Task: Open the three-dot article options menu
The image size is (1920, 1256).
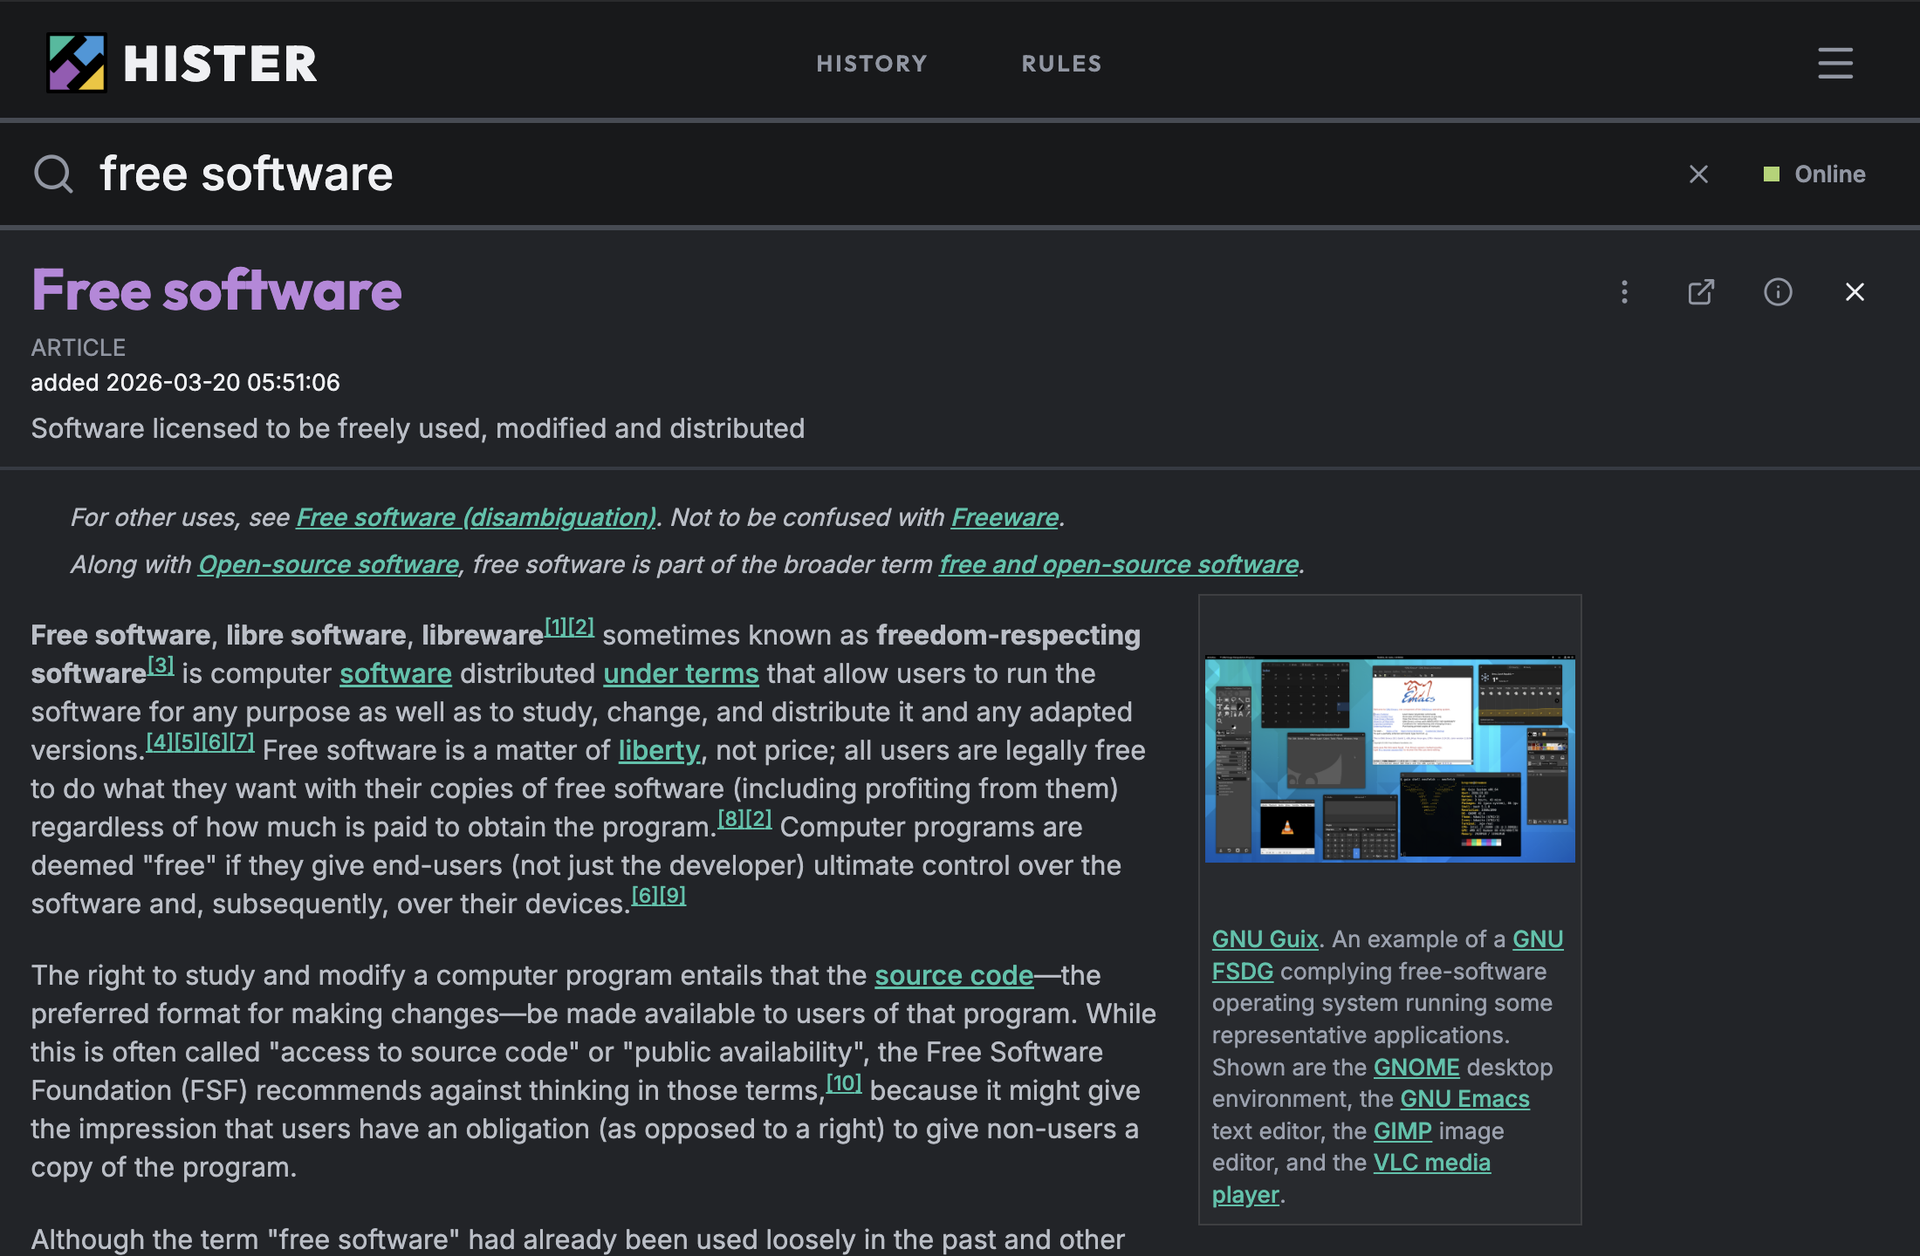Action: coord(1624,292)
